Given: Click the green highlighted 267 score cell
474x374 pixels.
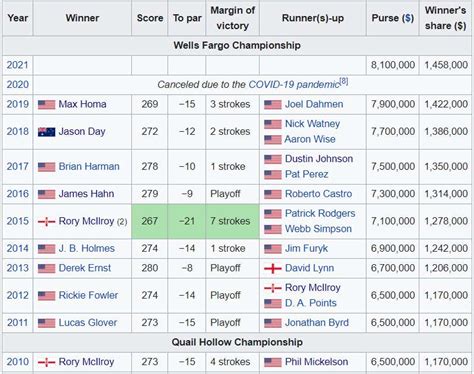Looking at the screenshot, I should click(149, 221).
